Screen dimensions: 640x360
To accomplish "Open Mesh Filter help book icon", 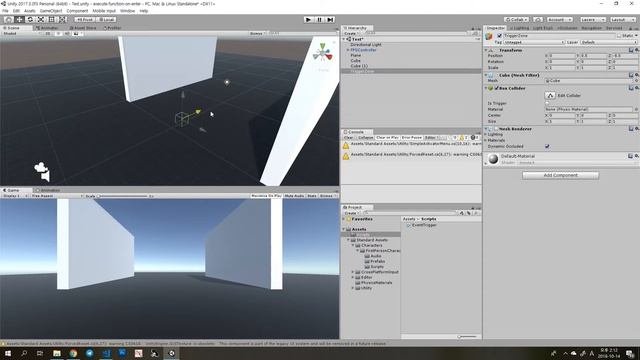I will pyautogui.click(x=631, y=75).
